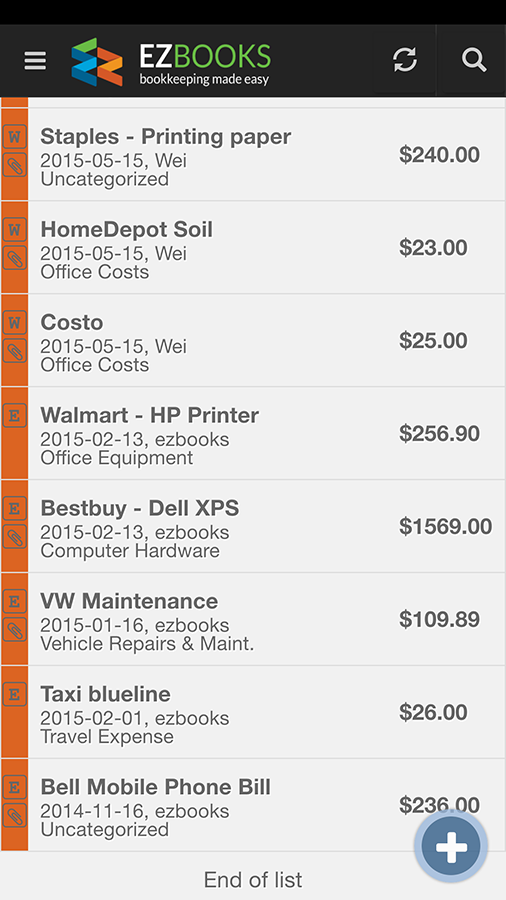Tap paperclip on VW Maintenance entry
This screenshot has width=506, height=900.
15,631
